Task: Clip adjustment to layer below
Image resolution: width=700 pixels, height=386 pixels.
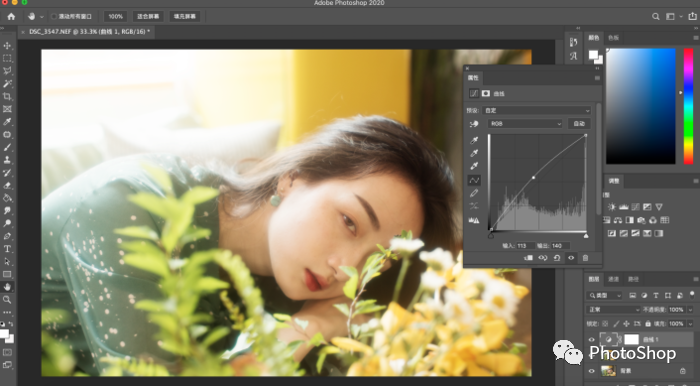Action: click(x=528, y=258)
